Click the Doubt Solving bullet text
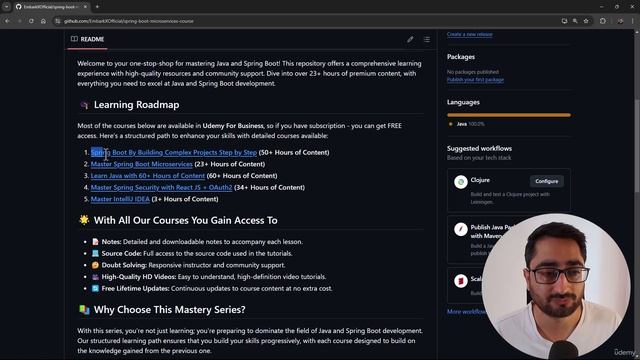 point(193,265)
